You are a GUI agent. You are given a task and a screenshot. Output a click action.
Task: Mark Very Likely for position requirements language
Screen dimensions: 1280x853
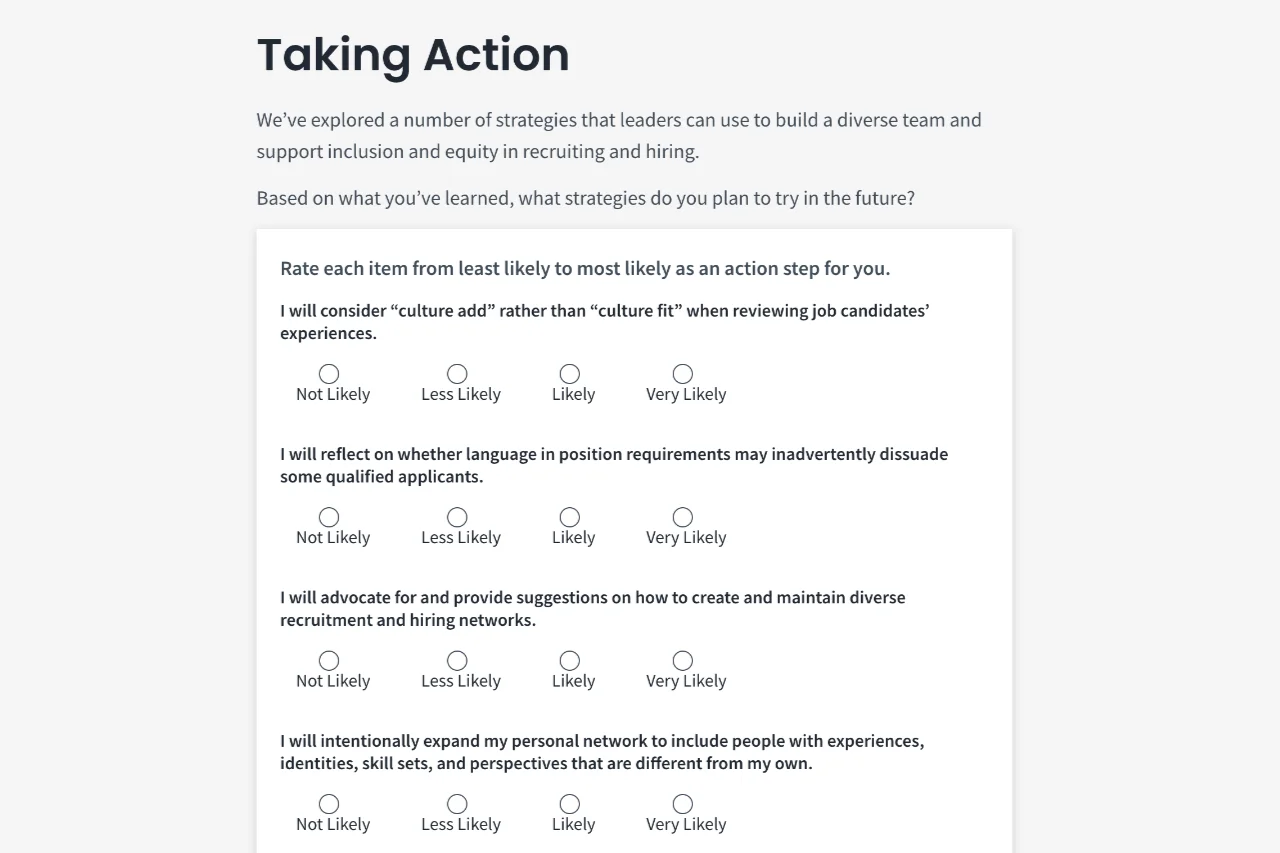tap(683, 517)
